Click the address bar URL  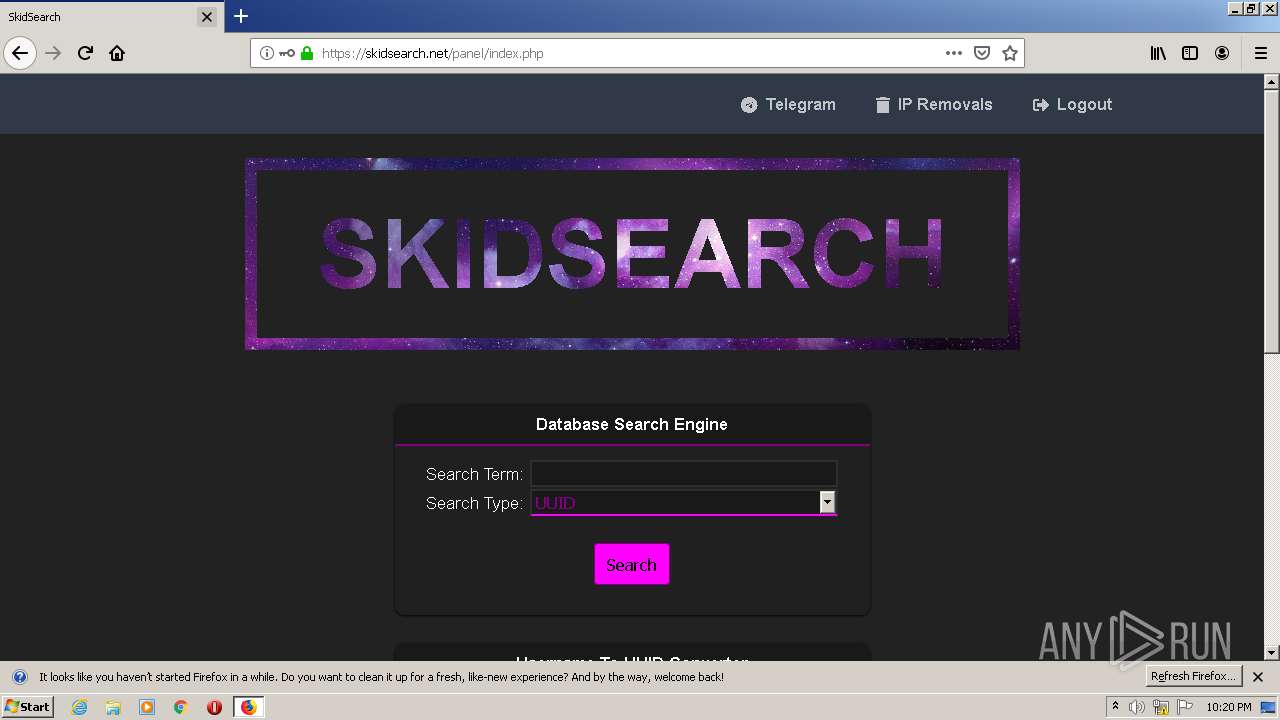pyautogui.click(x=433, y=53)
